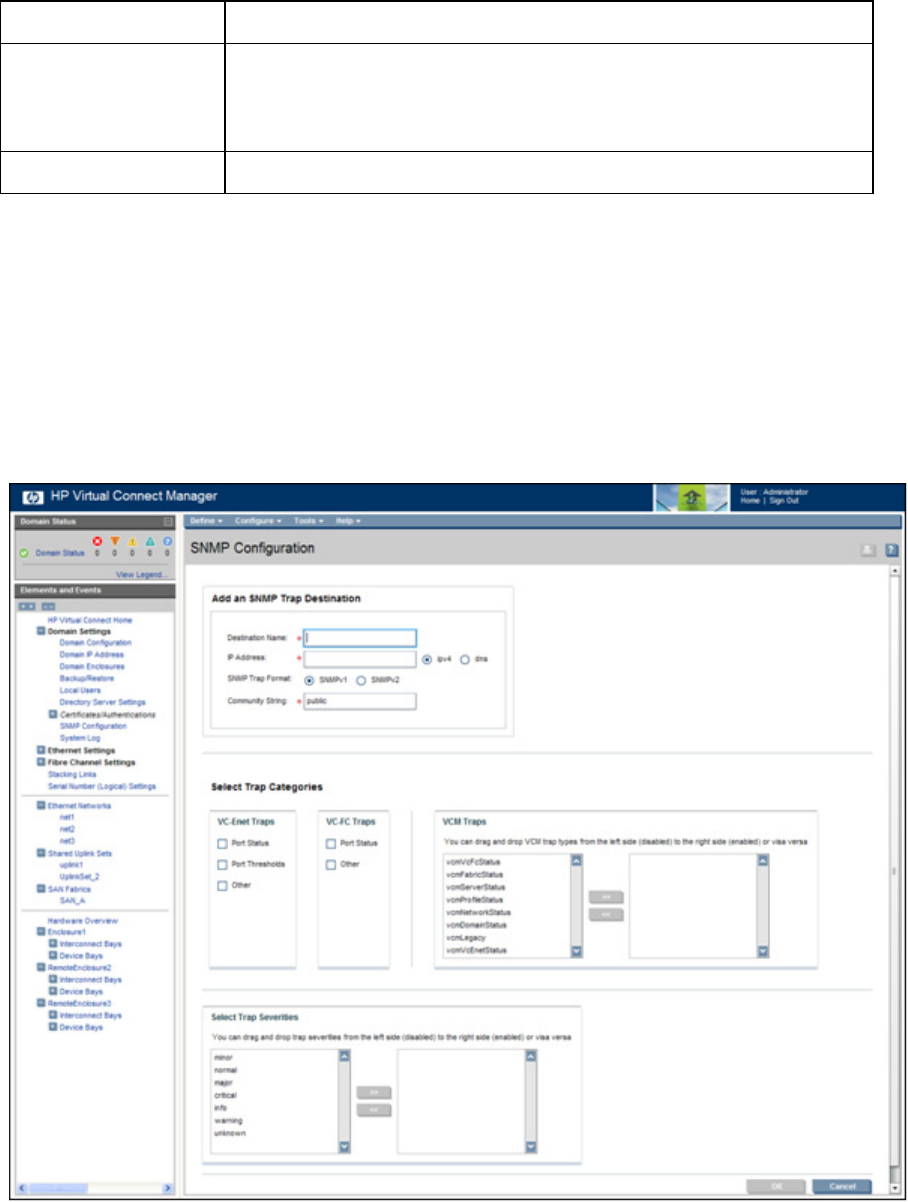Screen dimensions: 908x1202
Task: Collapse the Shared Uplink Sets node
Action: coord(41,853)
